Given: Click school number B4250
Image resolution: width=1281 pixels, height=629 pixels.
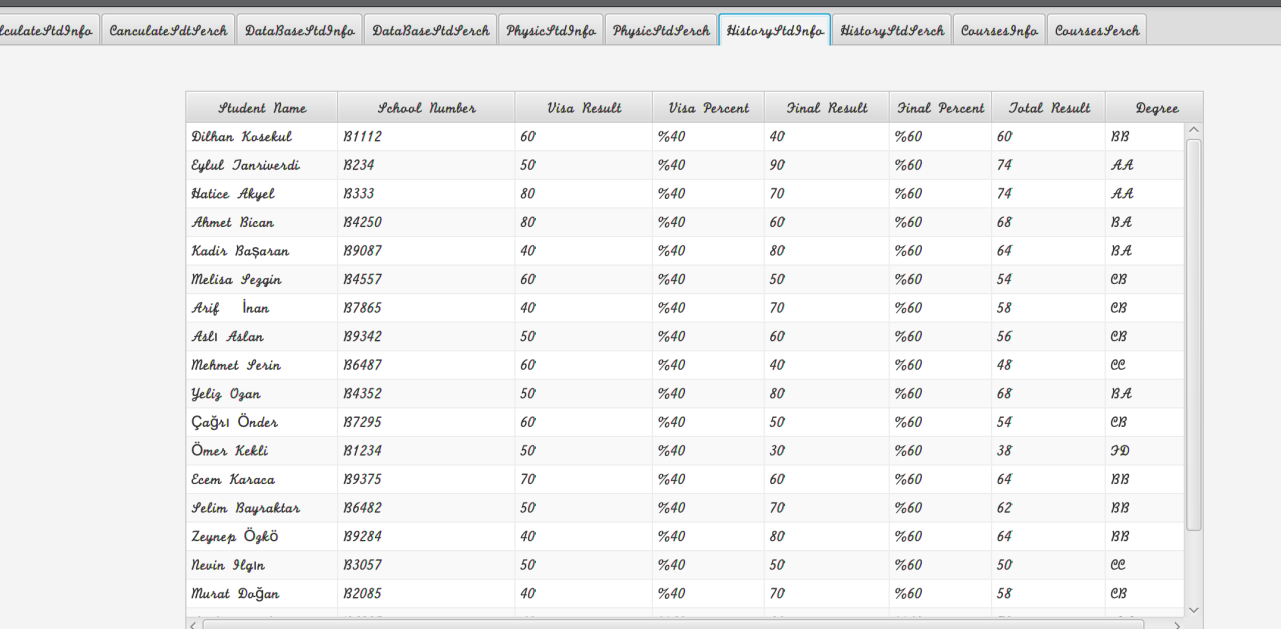Looking at the screenshot, I should [362, 222].
